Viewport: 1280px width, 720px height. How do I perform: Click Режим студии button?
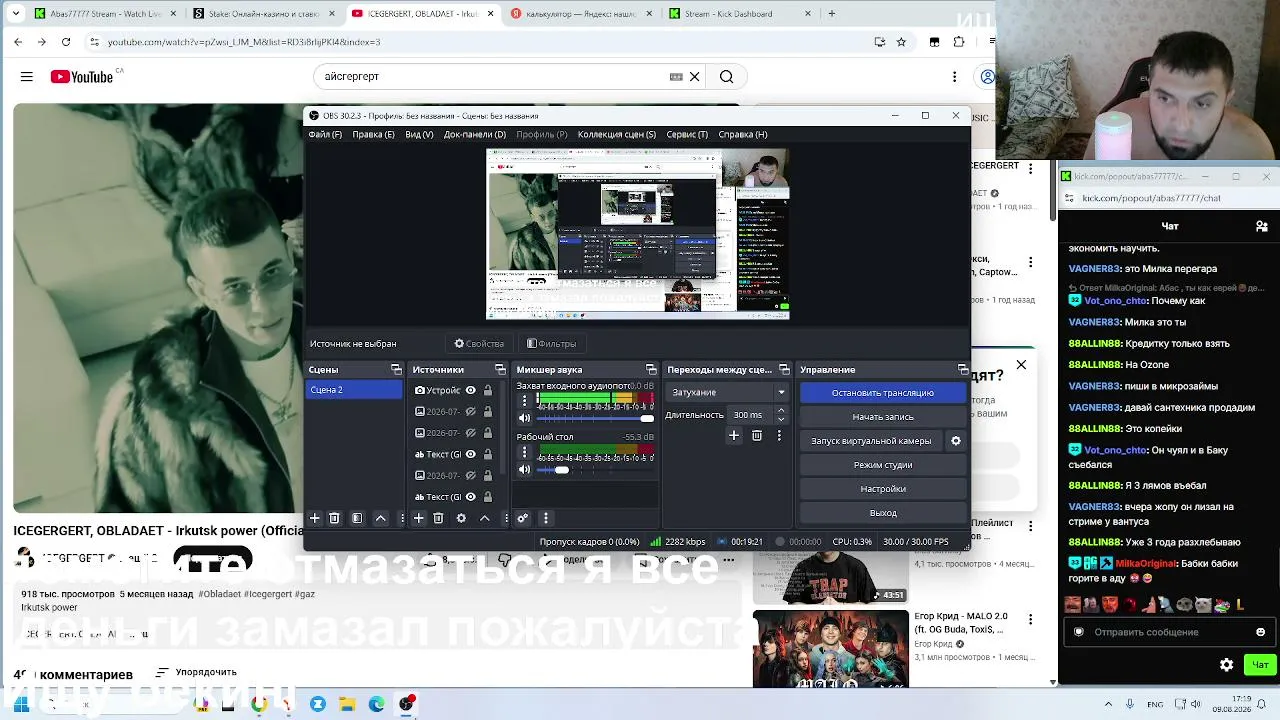(883, 465)
